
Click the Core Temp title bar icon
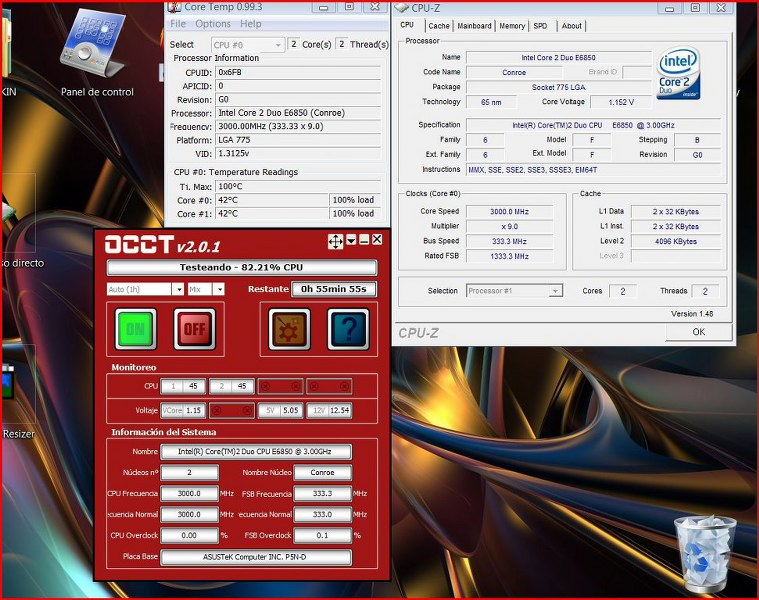coord(174,7)
